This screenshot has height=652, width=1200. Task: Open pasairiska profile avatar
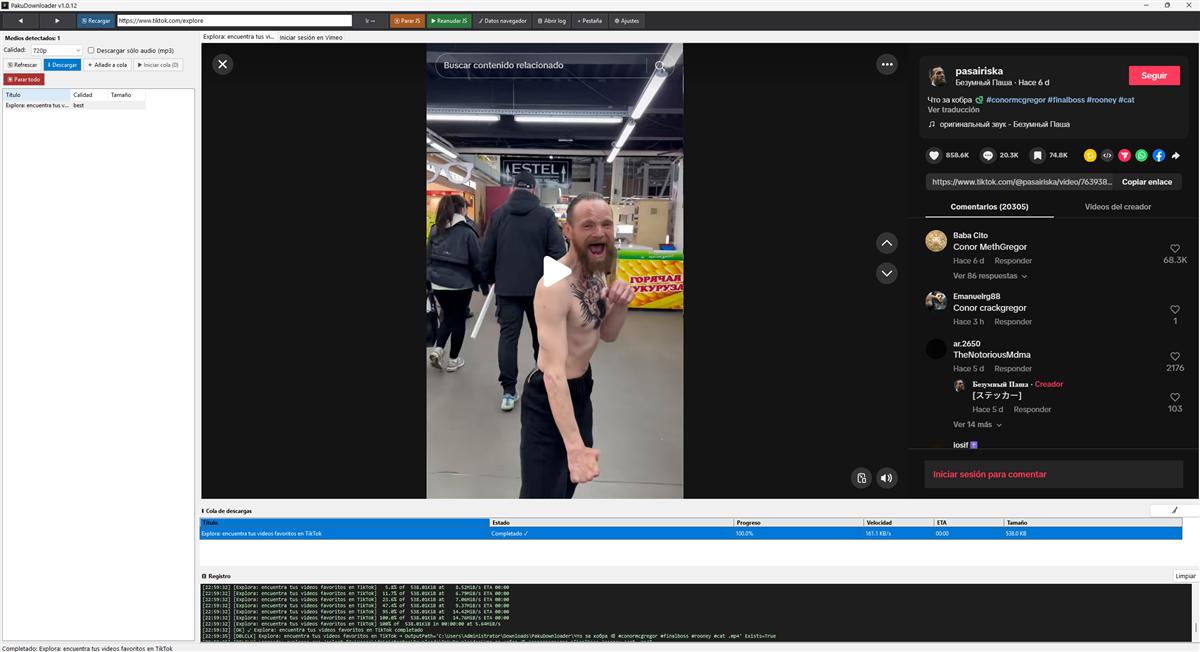pos(937,77)
